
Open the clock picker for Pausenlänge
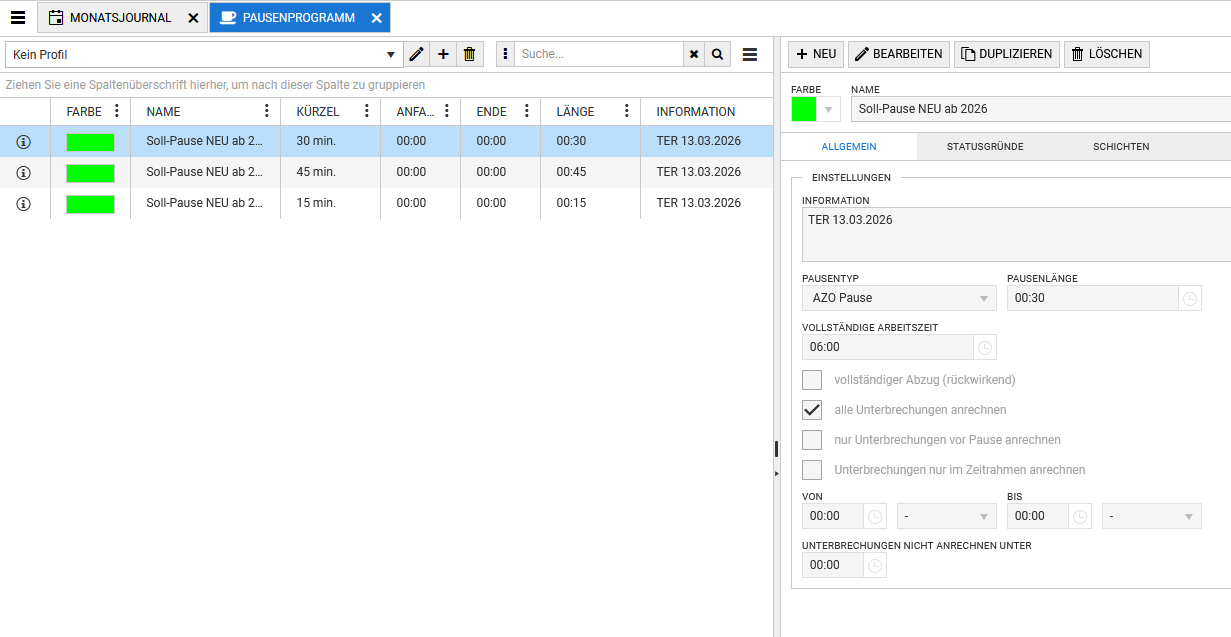coord(1190,298)
